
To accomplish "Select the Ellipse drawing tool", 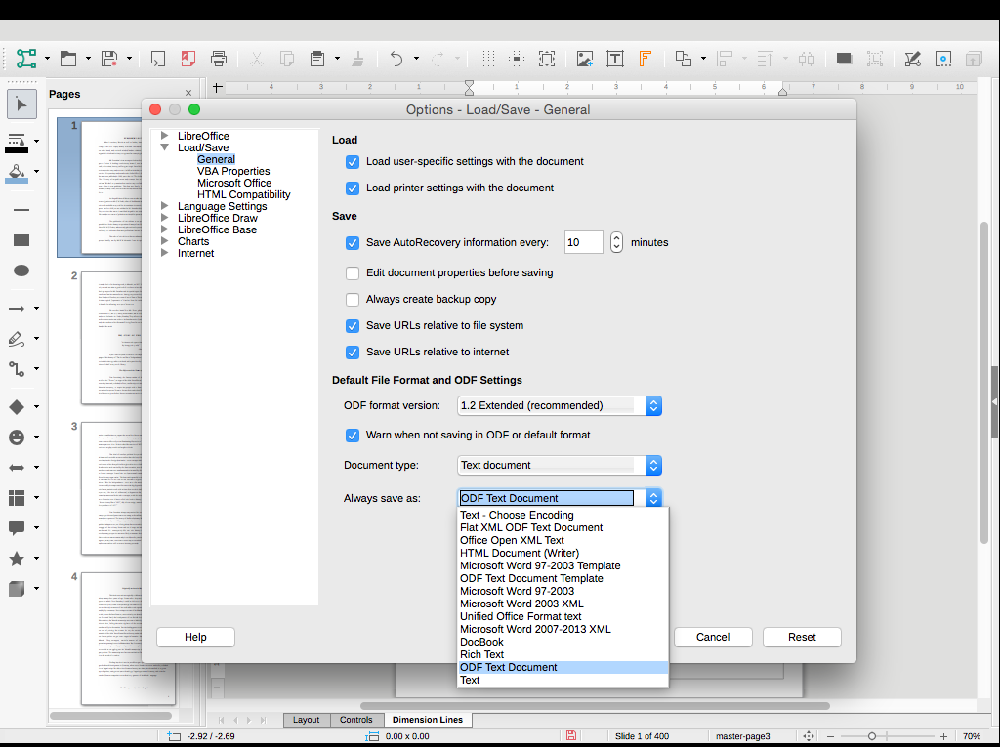I will tap(22, 270).
